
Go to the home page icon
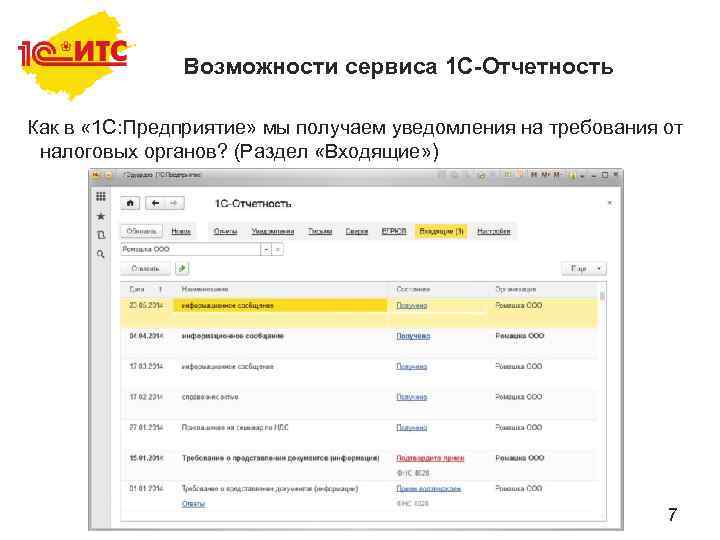(x=130, y=203)
